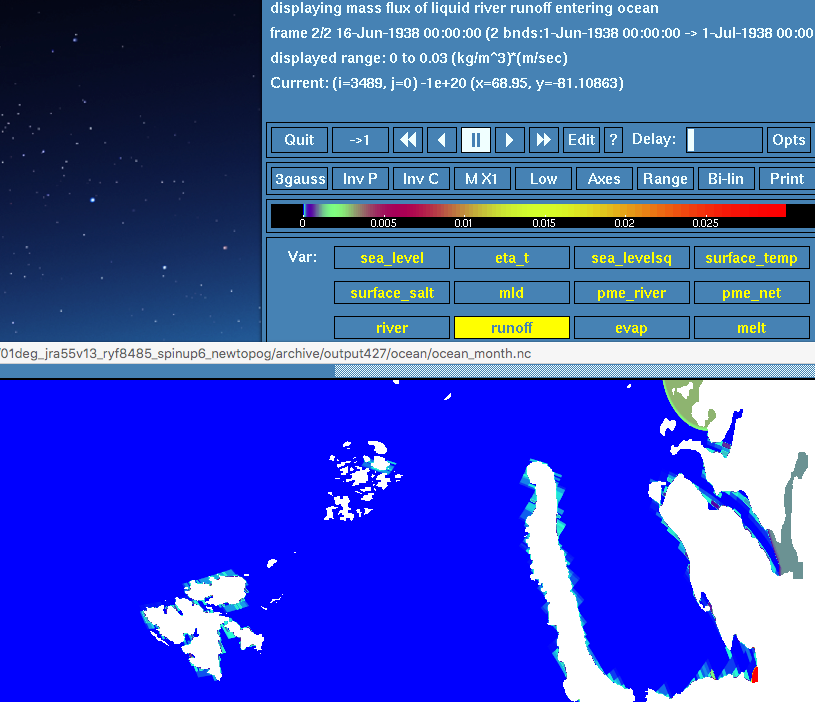
Task: Cycle the 3gauss colormap button
Action: (x=299, y=179)
